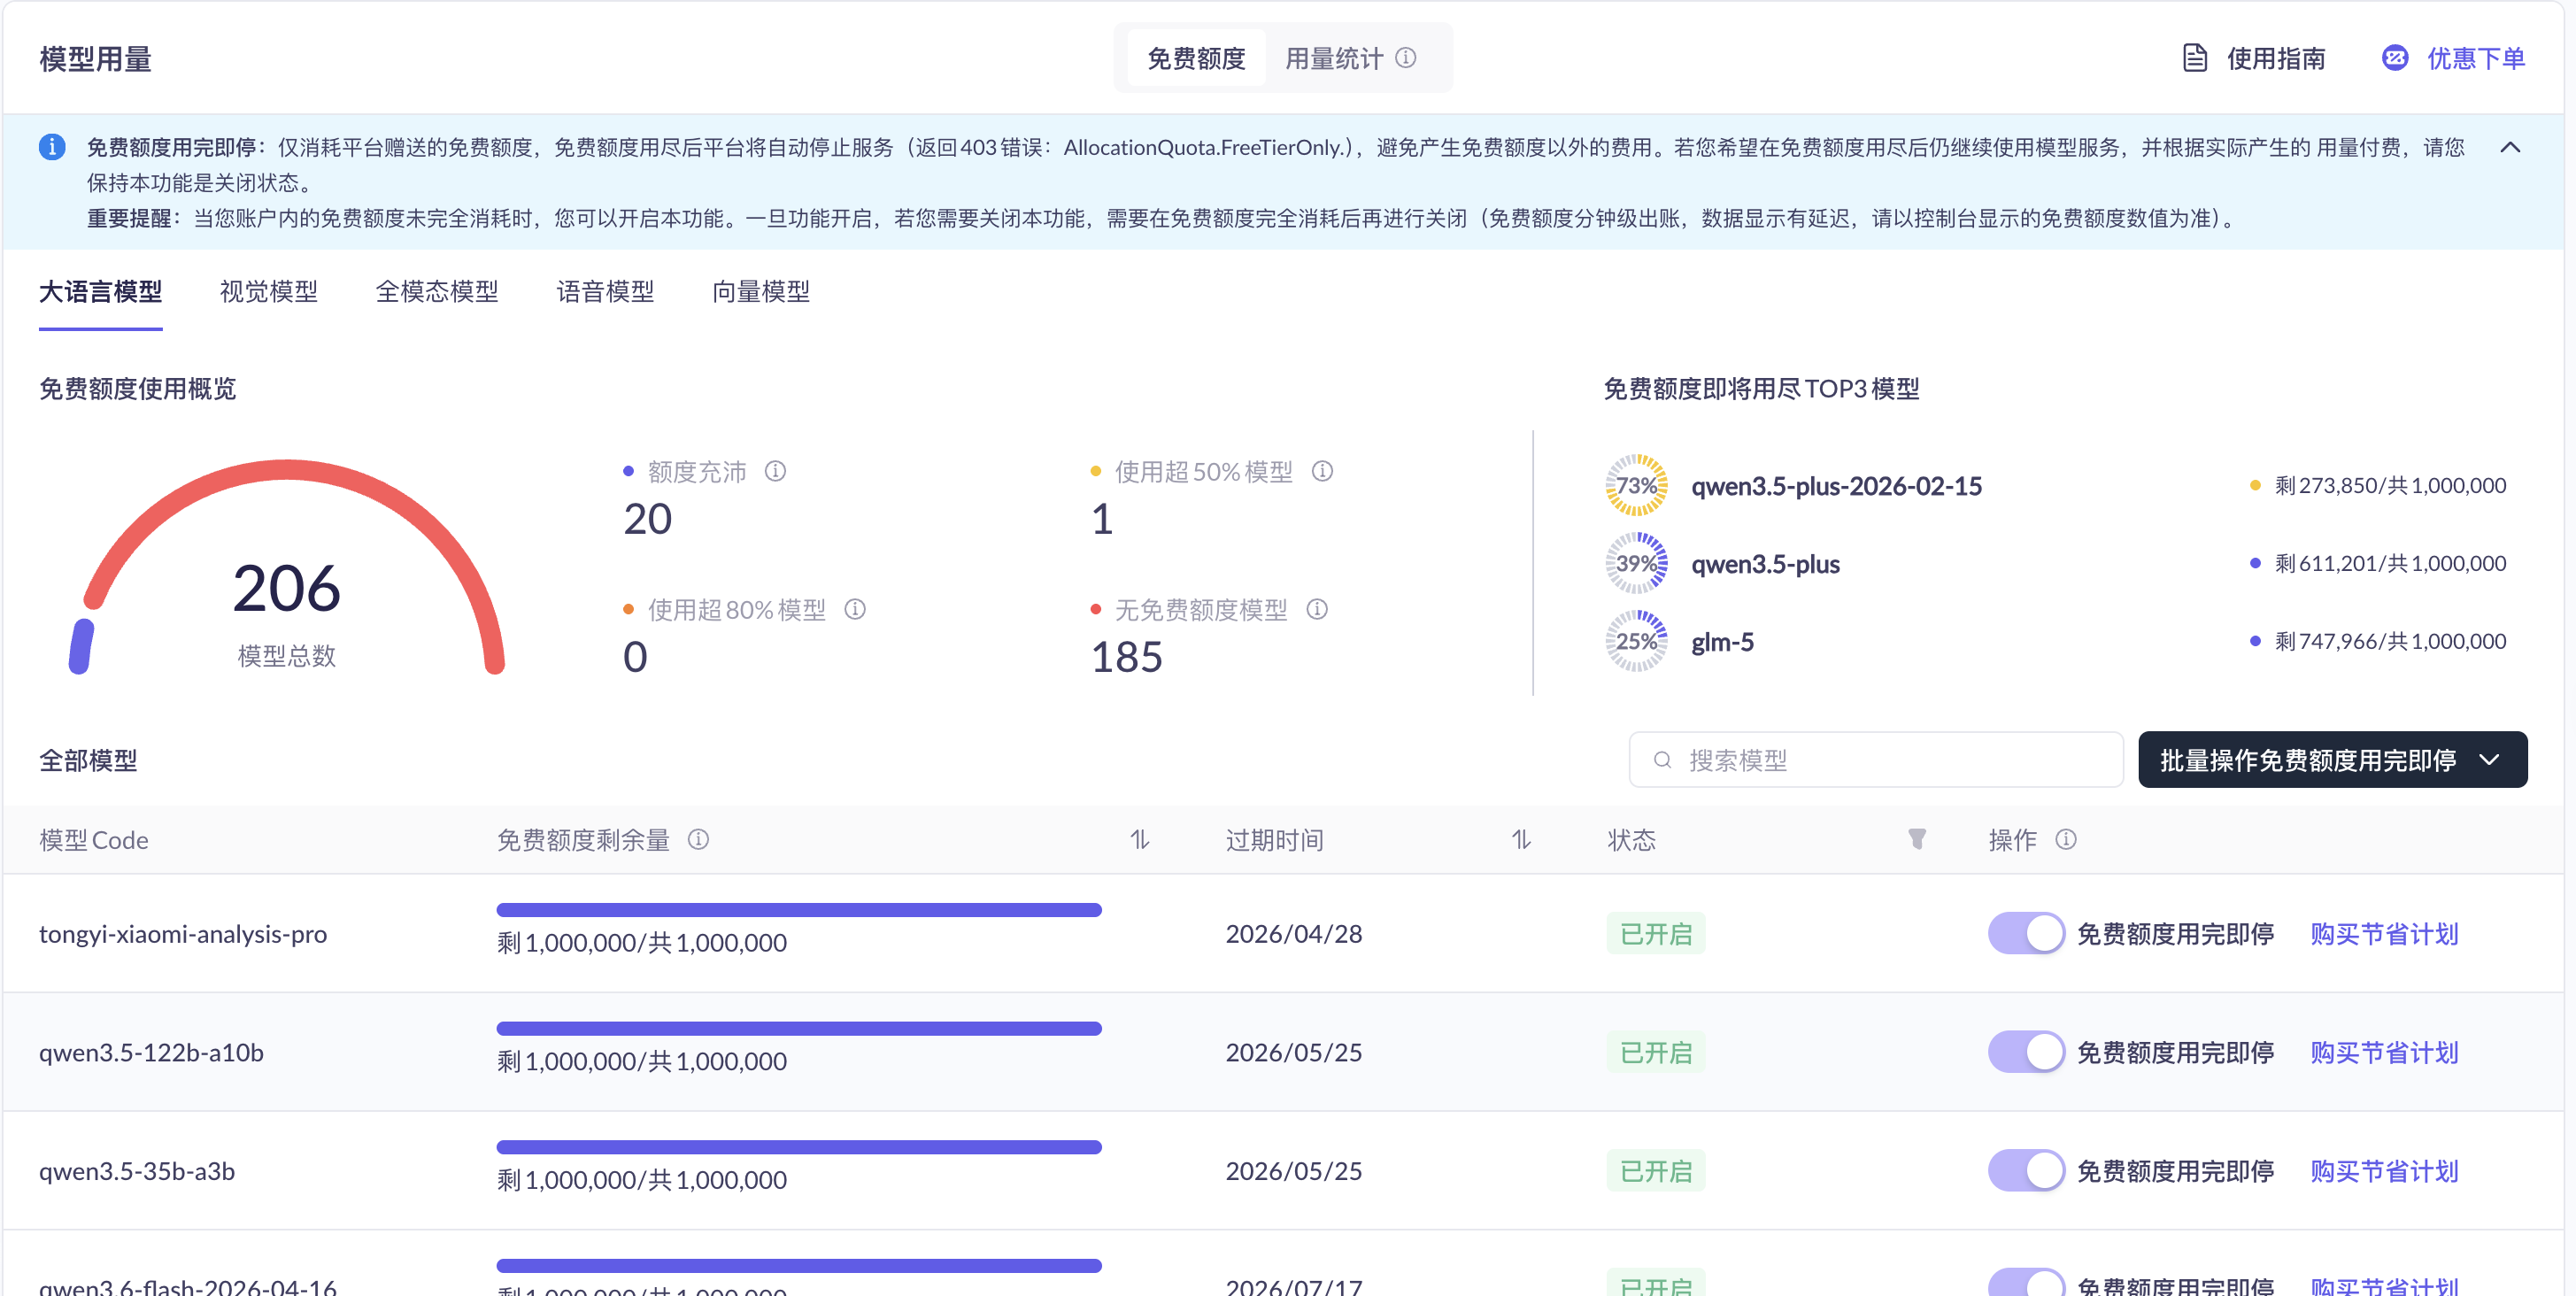Click the quota progress bar for tongyi-xiaomi-analysis-pro
This screenshot has height=1296, width=2576.
click(799, 910)
